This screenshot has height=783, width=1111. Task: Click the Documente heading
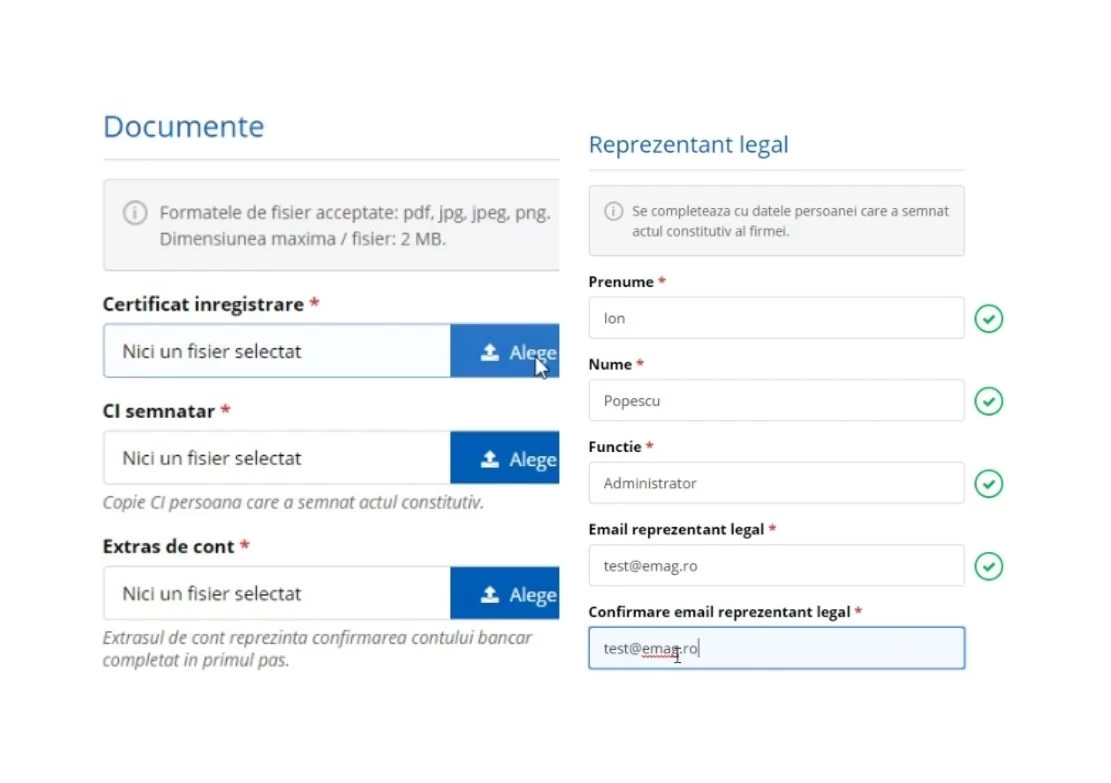184,127
